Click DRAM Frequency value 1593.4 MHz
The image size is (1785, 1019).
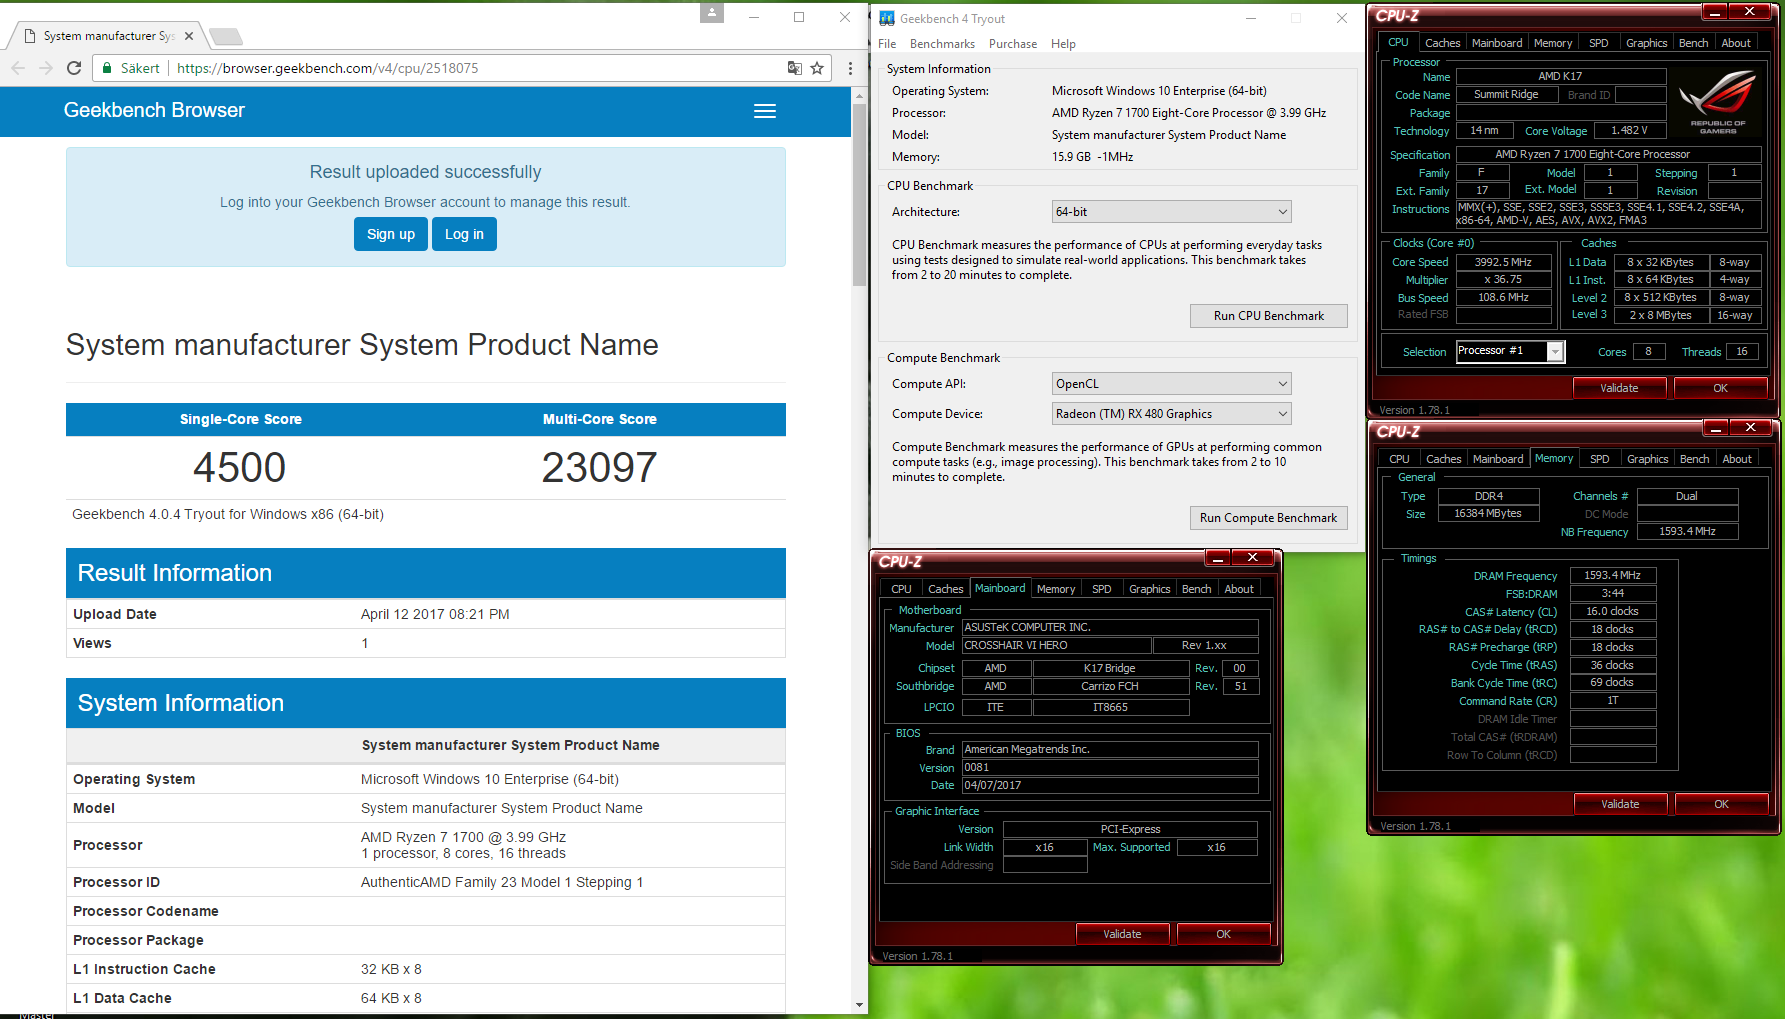tap(1612, 576)
